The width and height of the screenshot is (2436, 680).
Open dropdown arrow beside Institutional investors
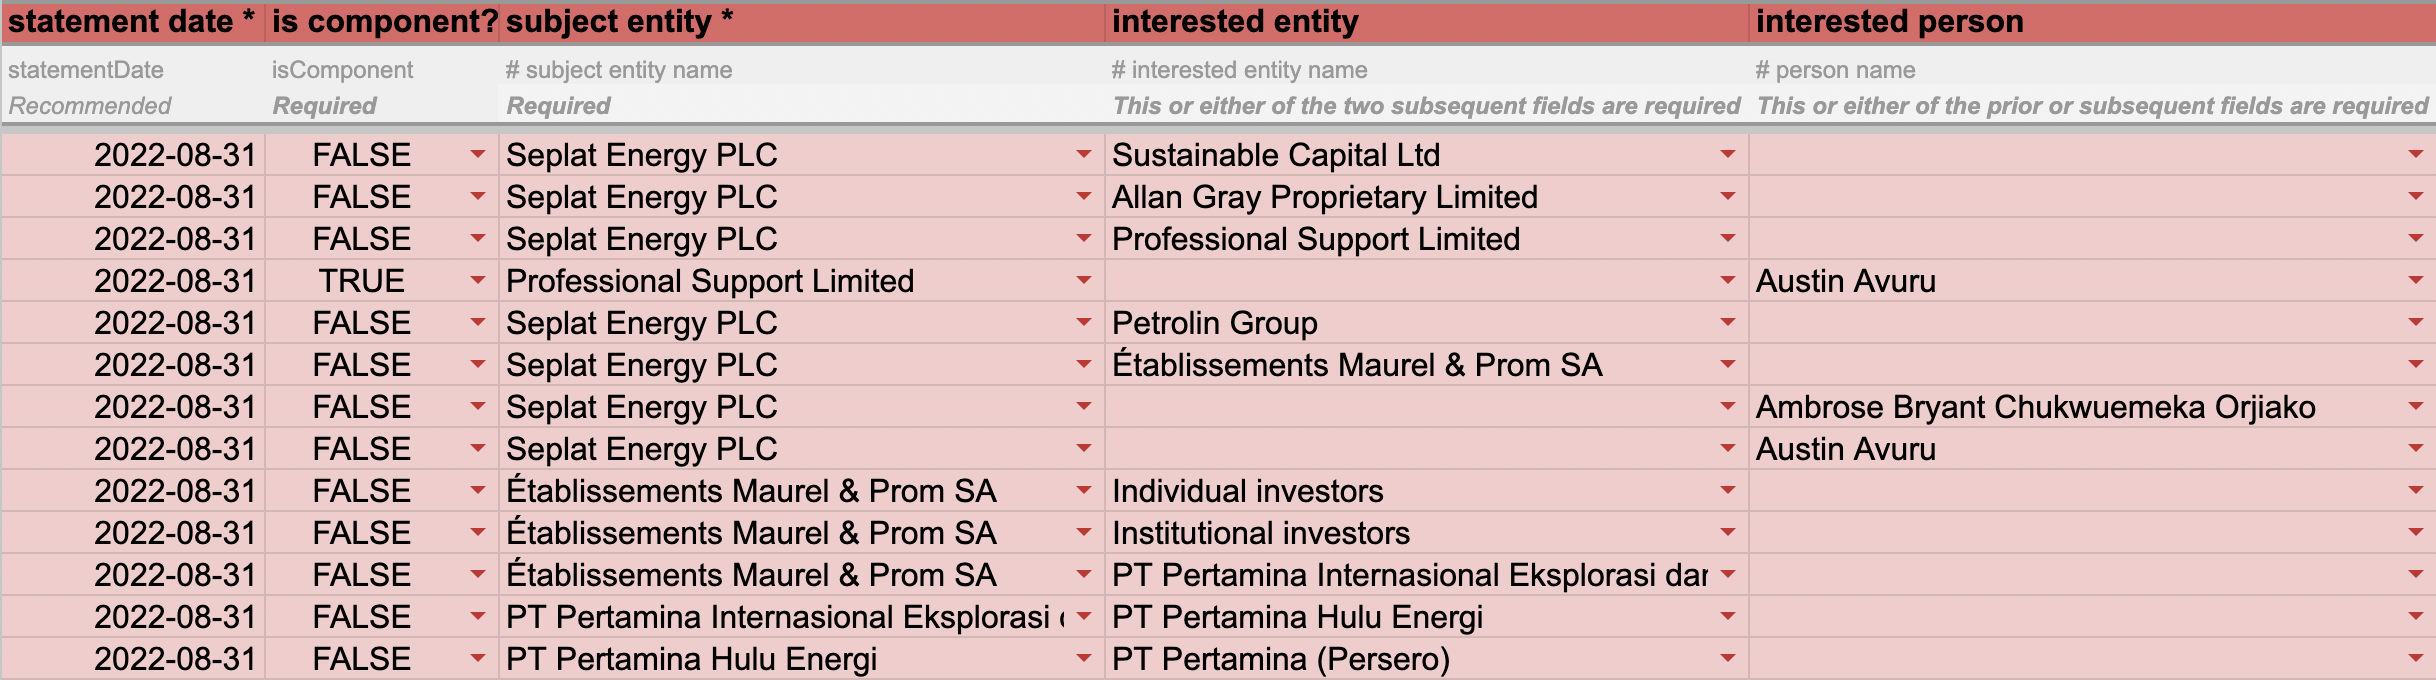1727,533
